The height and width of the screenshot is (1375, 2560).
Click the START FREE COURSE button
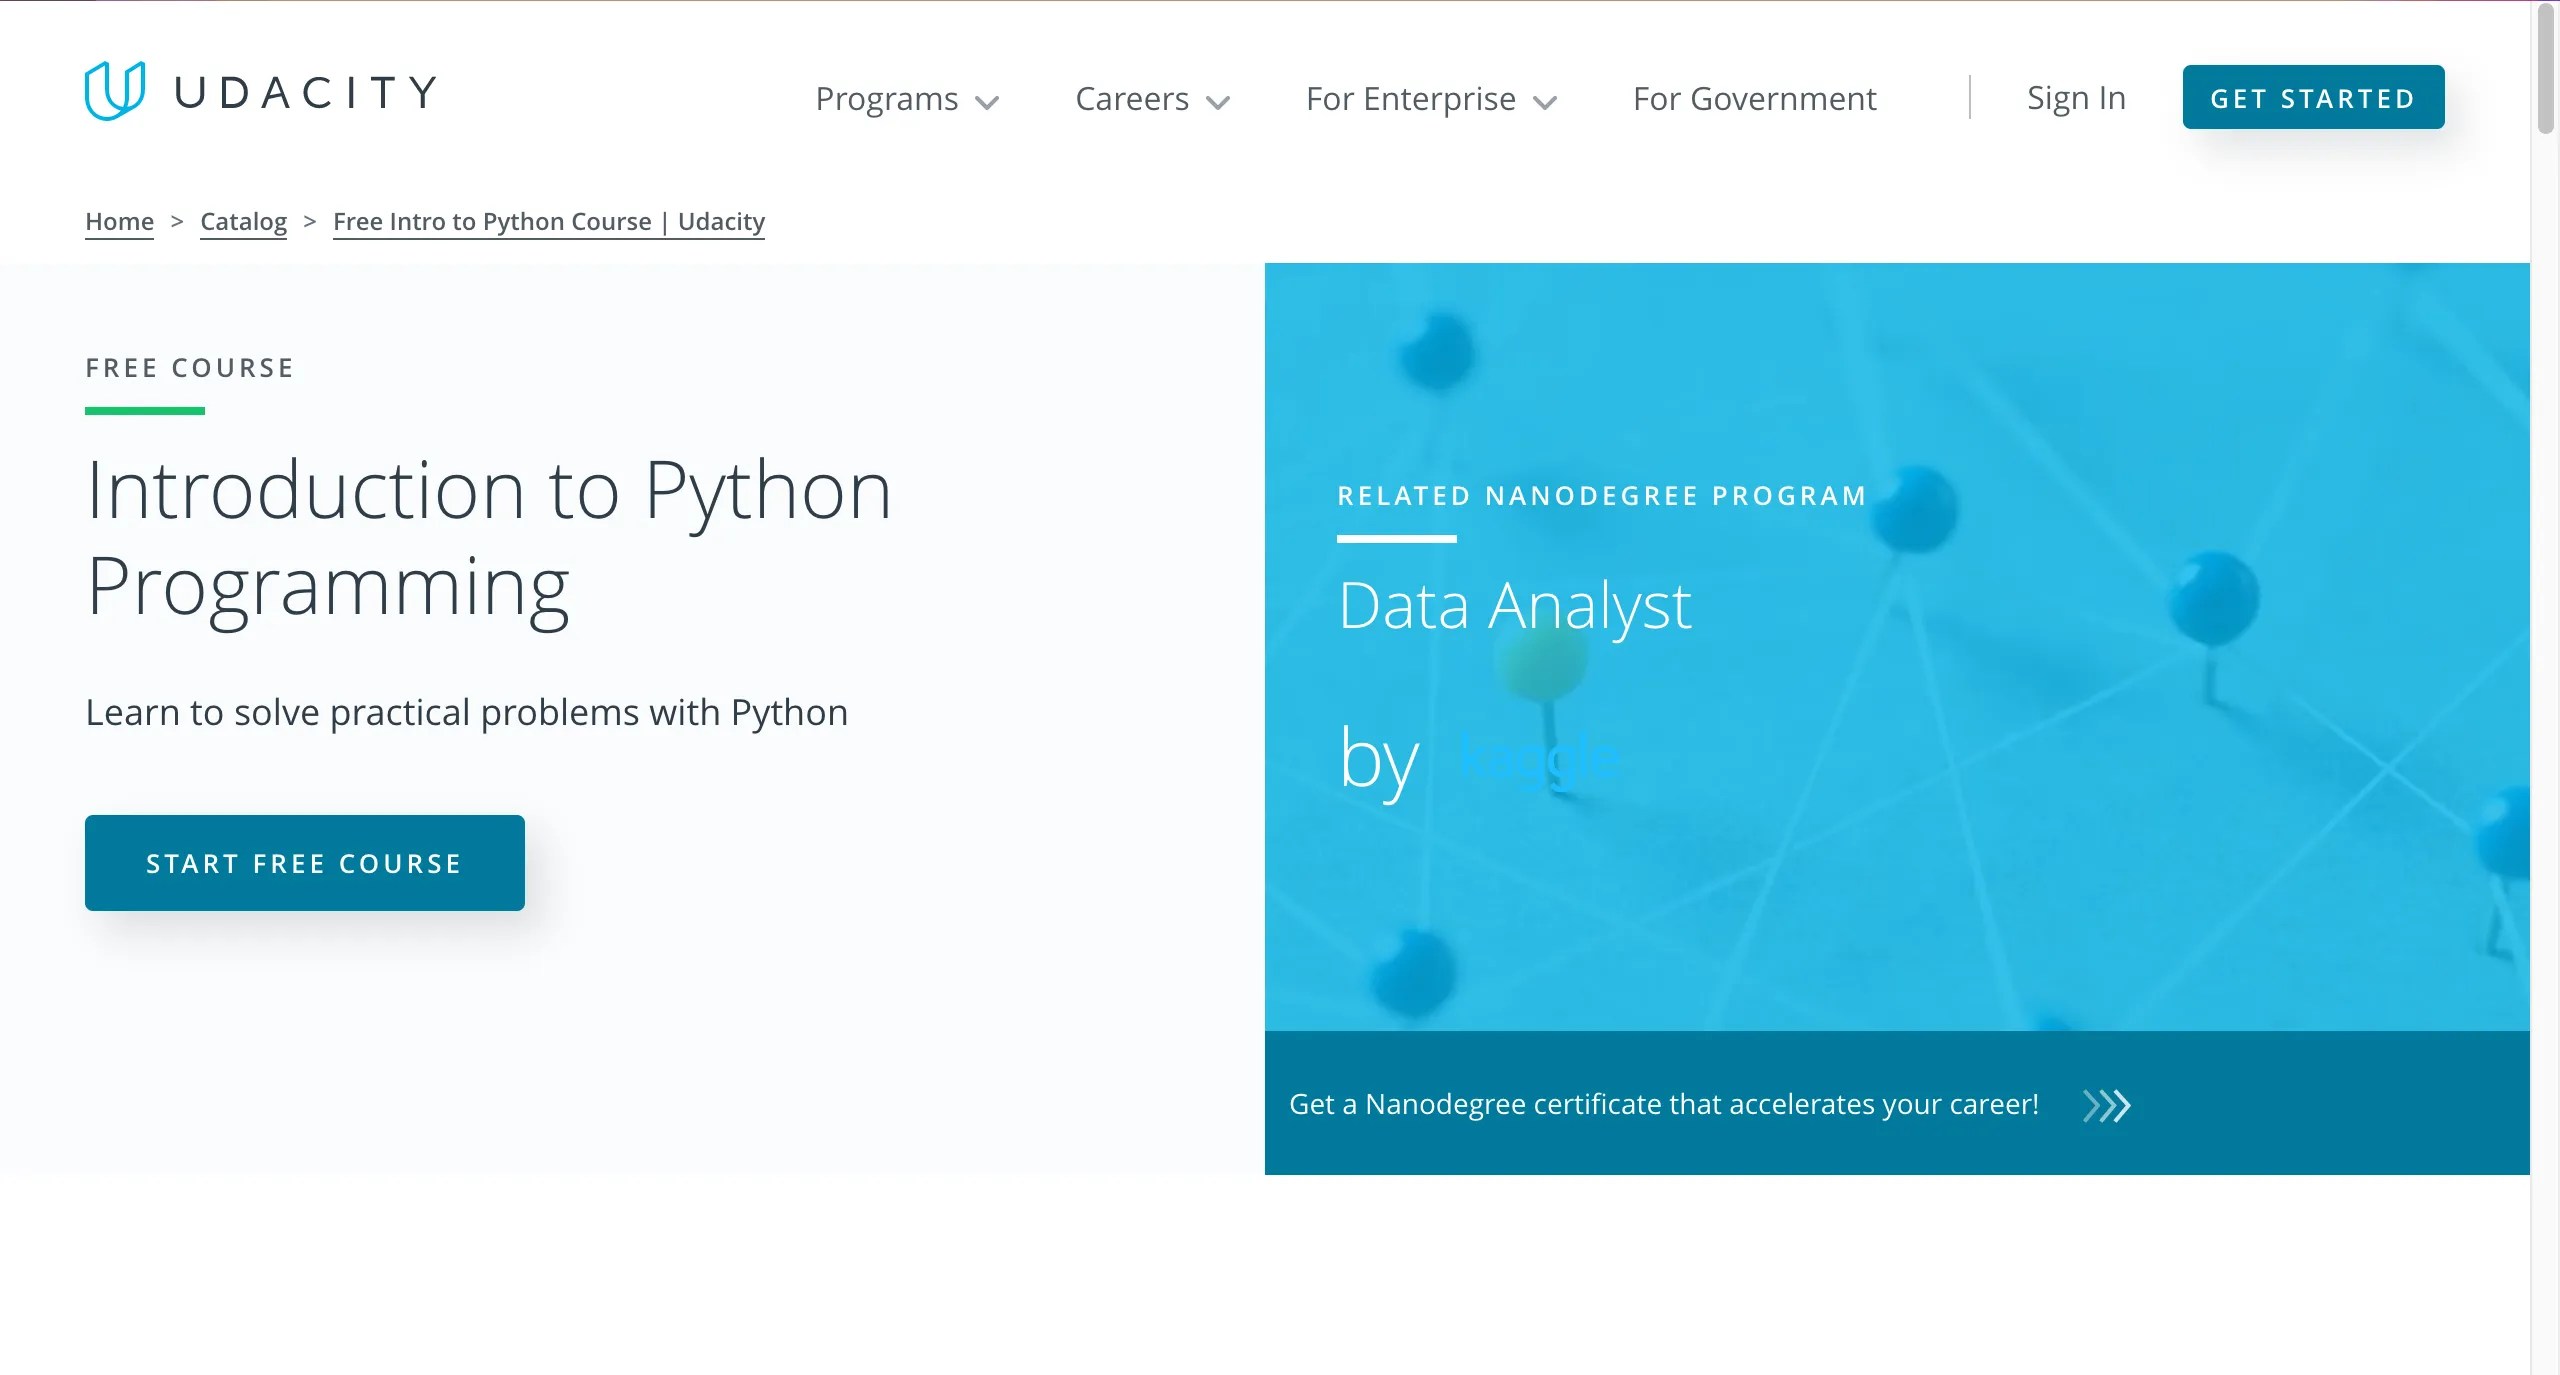pyautogui.click(x=304, y=862)
